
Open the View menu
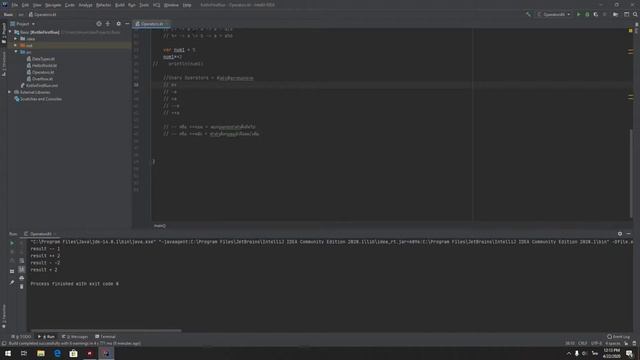37,5
